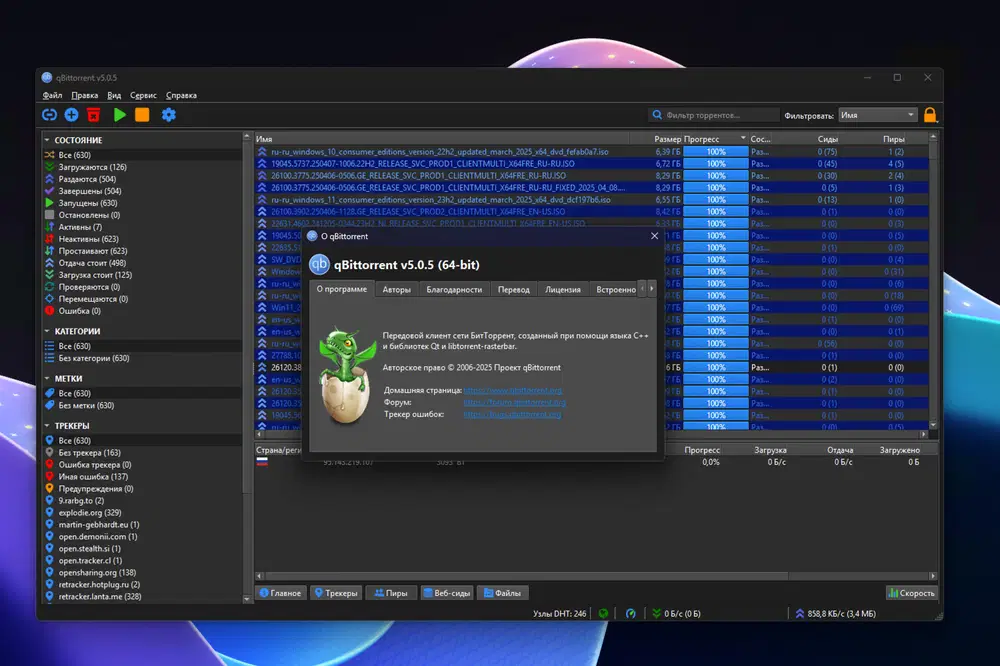This screenshot has height=666, width=1000.
Task: Click the orange lock interface icon
Action: [930, 115]
